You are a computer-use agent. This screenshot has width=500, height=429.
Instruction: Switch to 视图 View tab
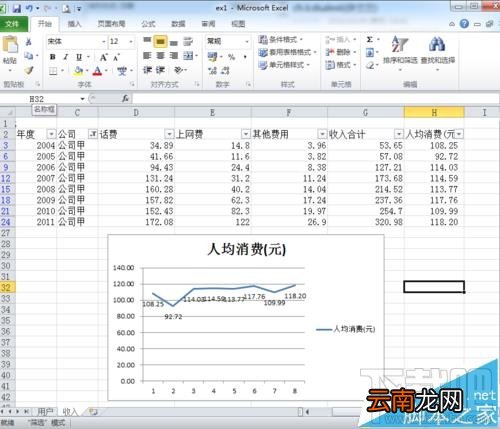[238, 24]
